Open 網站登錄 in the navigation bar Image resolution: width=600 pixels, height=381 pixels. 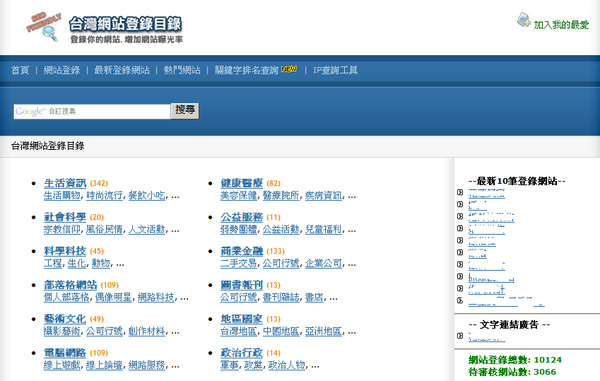point(62,70)
